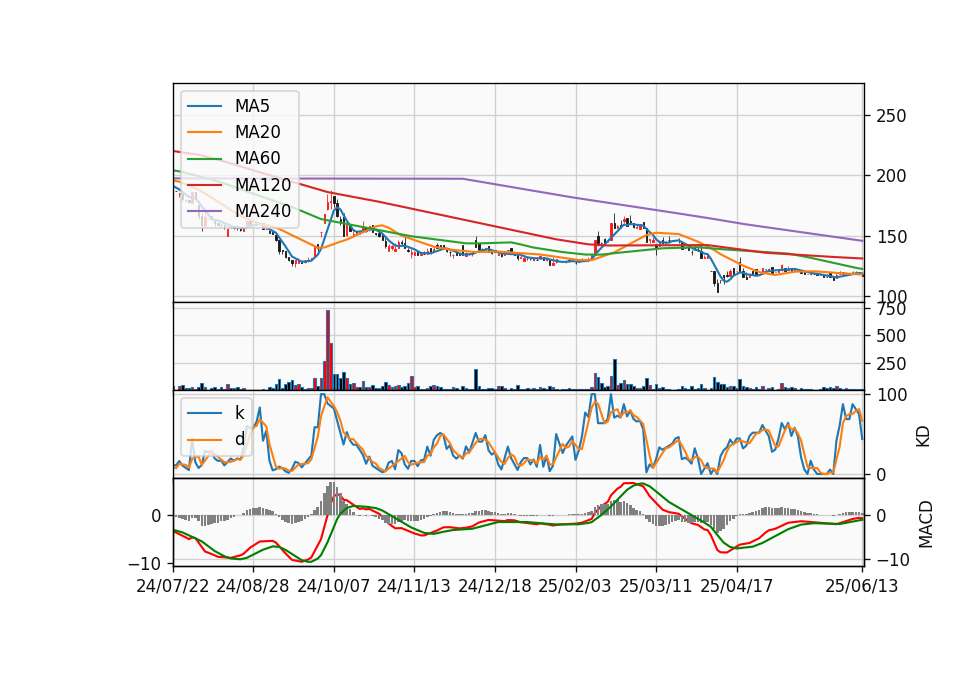Click the 24/08/28 date label
This screenshot has width=960, height=690.
click(x=253, y=586)
